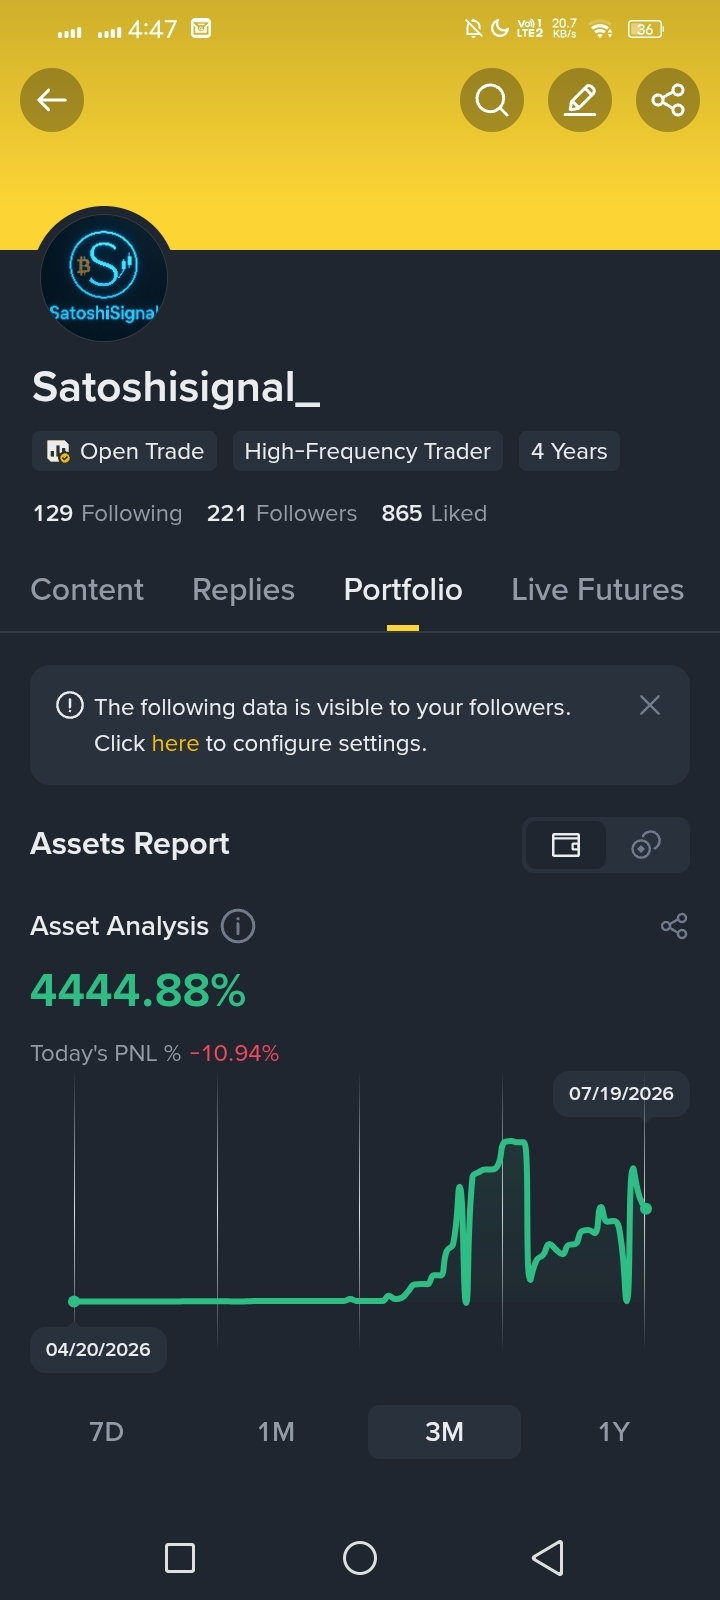720x1600 pixels.
Task: Share profile via top share icon
Action: click(x=668, y=100)
